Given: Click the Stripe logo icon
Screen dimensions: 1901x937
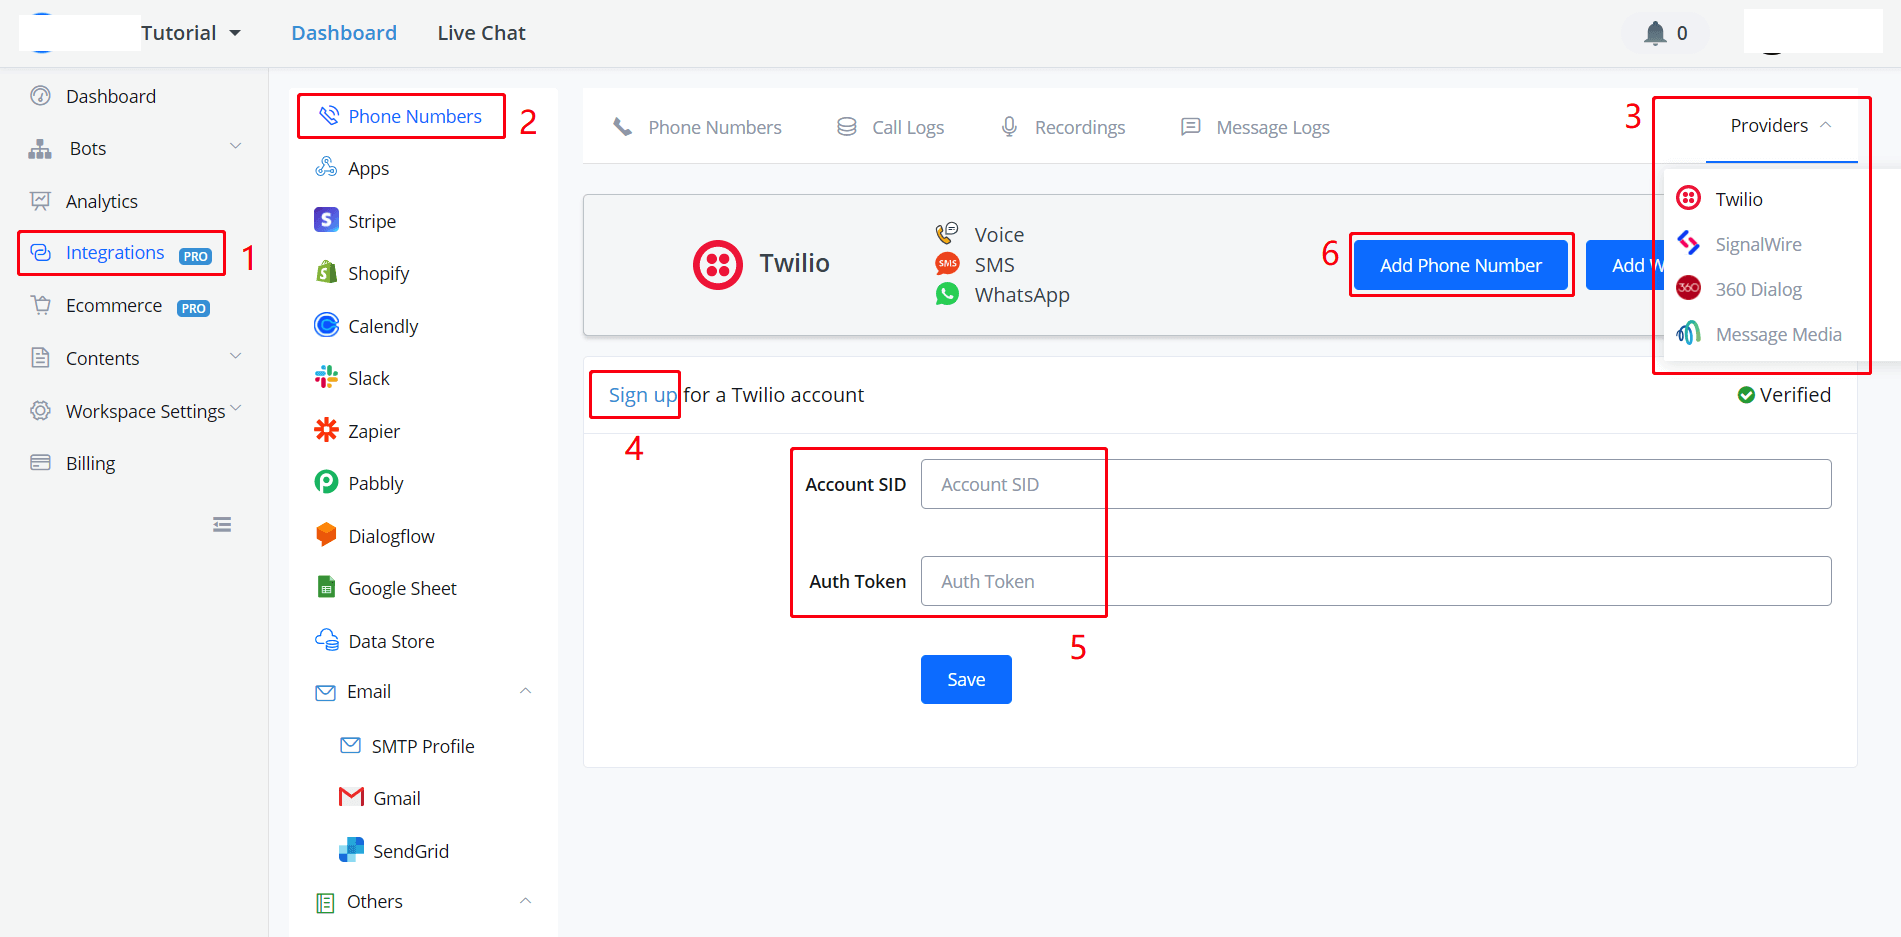Looking at the screenshot, I should (x=326, y=220).
